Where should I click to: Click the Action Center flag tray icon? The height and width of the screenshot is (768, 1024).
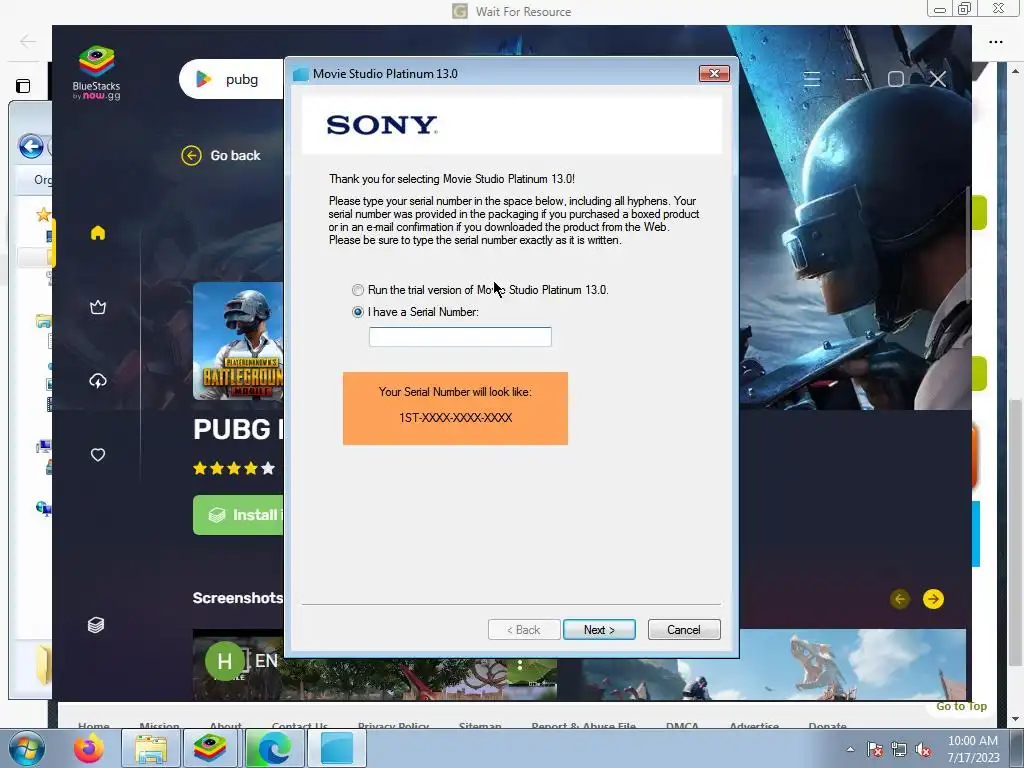[875, 749]
